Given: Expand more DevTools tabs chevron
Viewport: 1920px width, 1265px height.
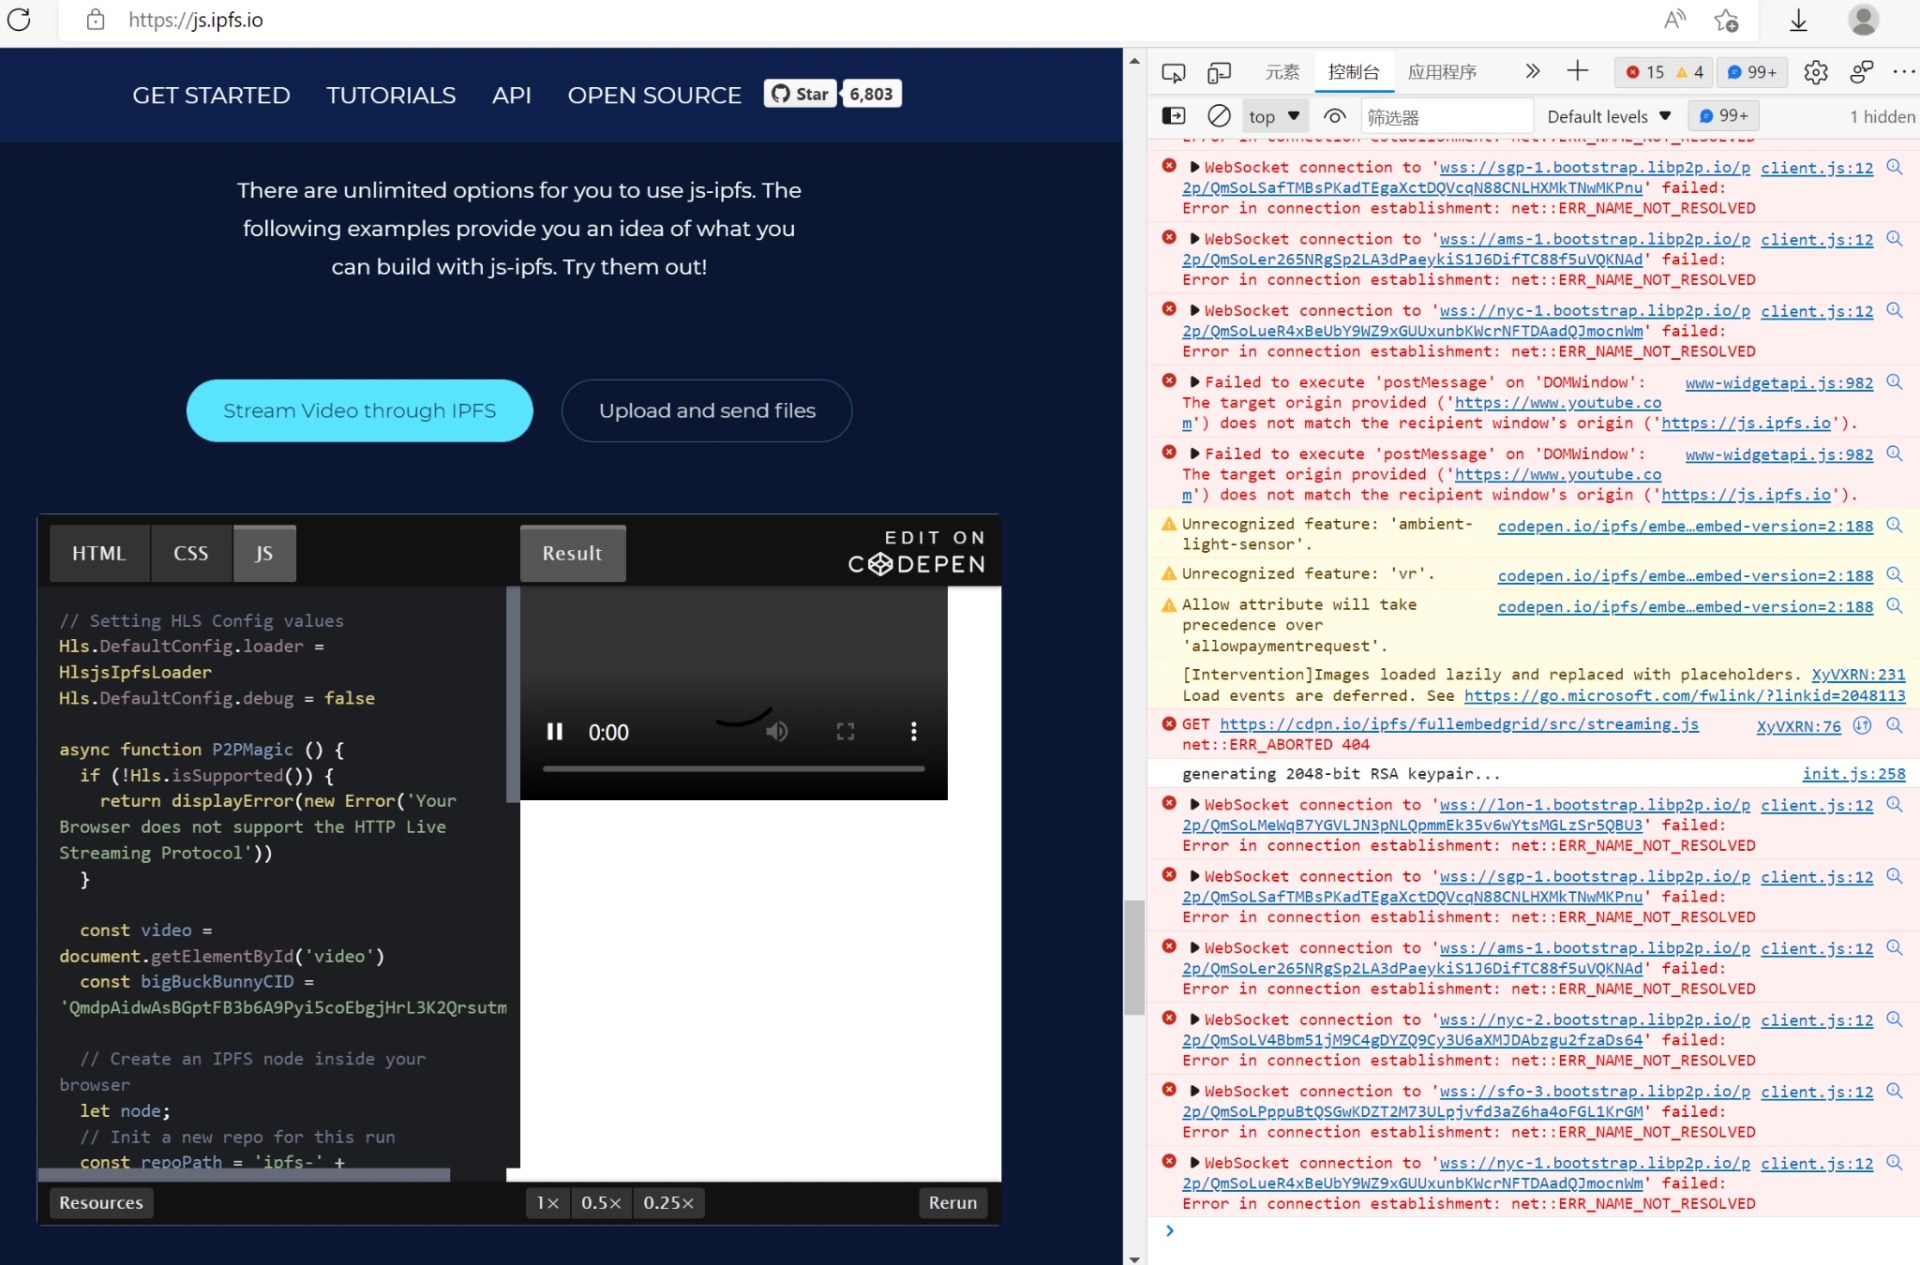Looking at the screenshot, I should [x=1532, y=71].
